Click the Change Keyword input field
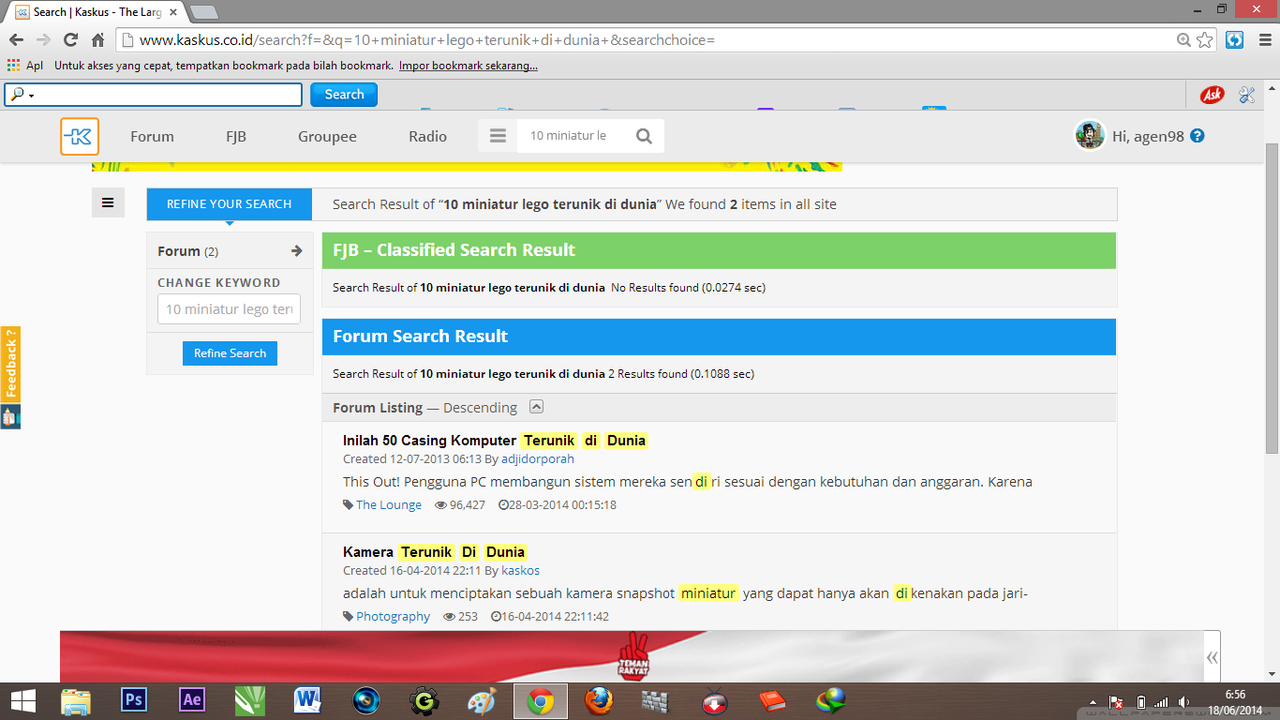1280x720 pixels. point(229,309)
